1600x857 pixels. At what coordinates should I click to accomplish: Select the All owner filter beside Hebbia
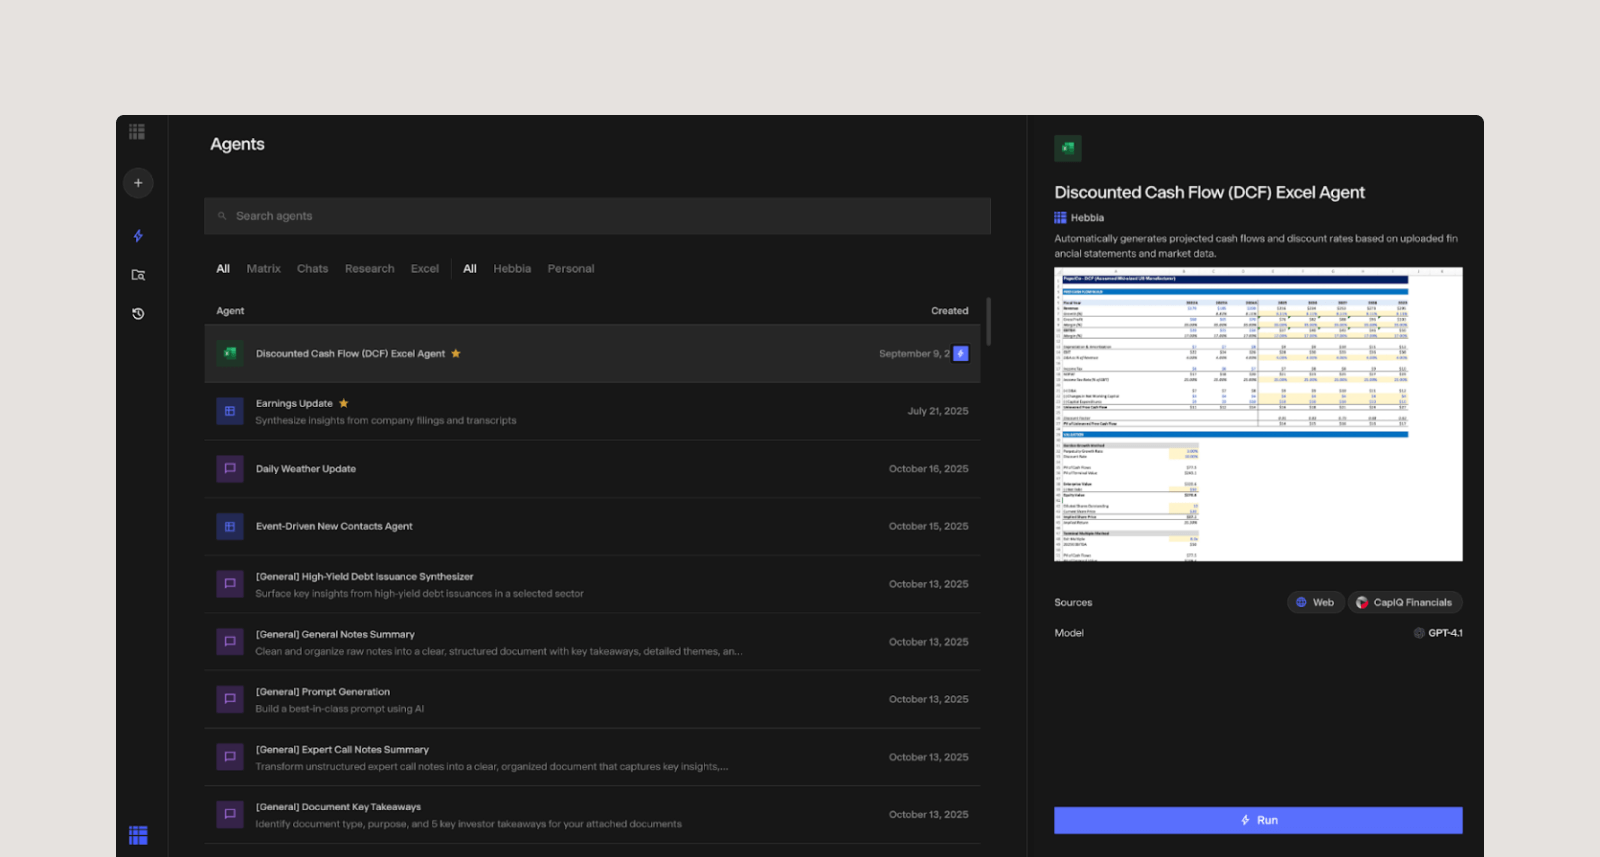pyautogui.click(x=470, y=269)
